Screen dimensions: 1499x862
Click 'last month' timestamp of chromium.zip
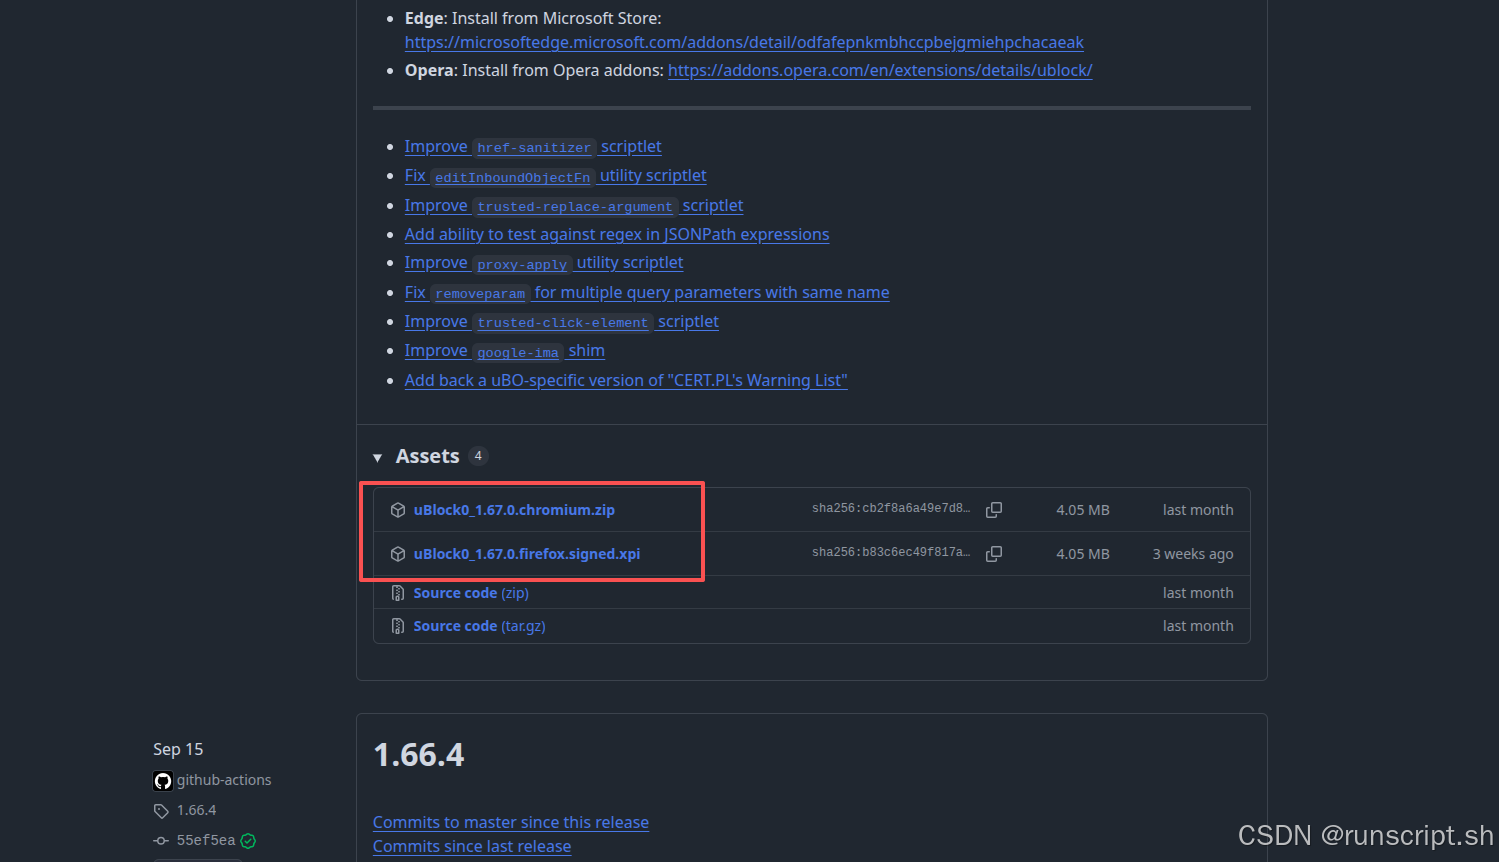tap(1198, 510)
